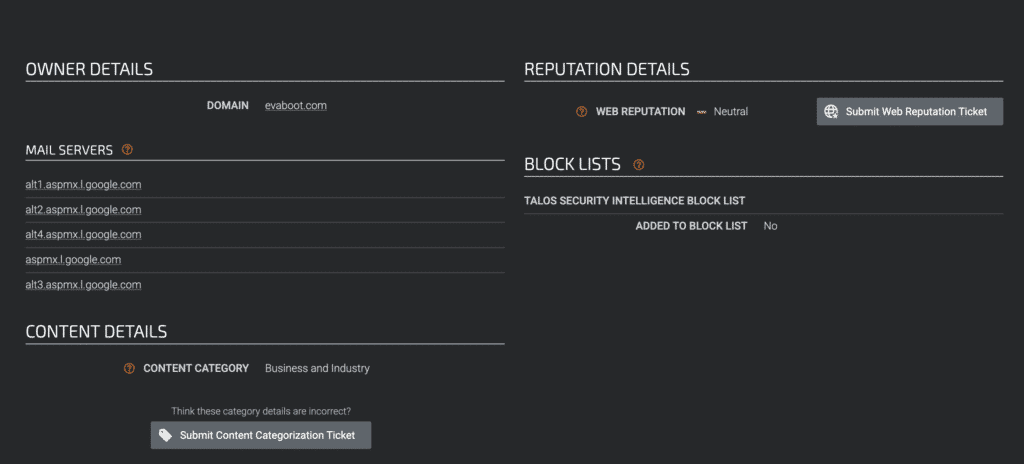Select the Neutral web reputation value
1024x464 pixels.
[x=731, y=112]
